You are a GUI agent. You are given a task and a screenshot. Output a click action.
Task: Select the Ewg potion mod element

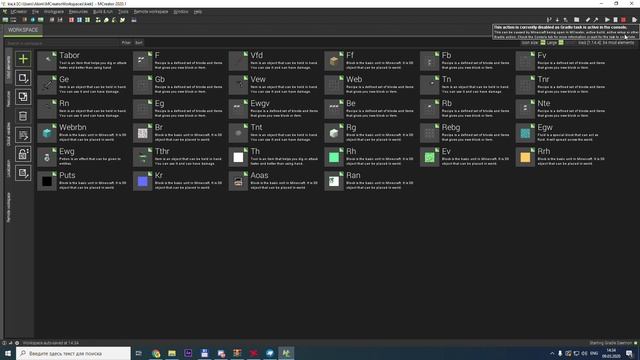tap(82, 157)
